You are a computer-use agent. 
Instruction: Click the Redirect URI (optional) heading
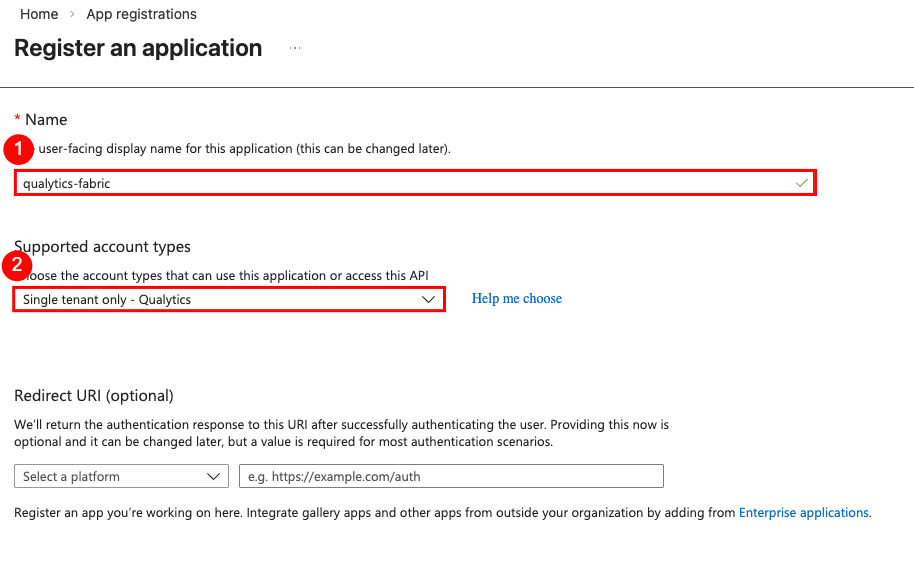click(94, 395)
